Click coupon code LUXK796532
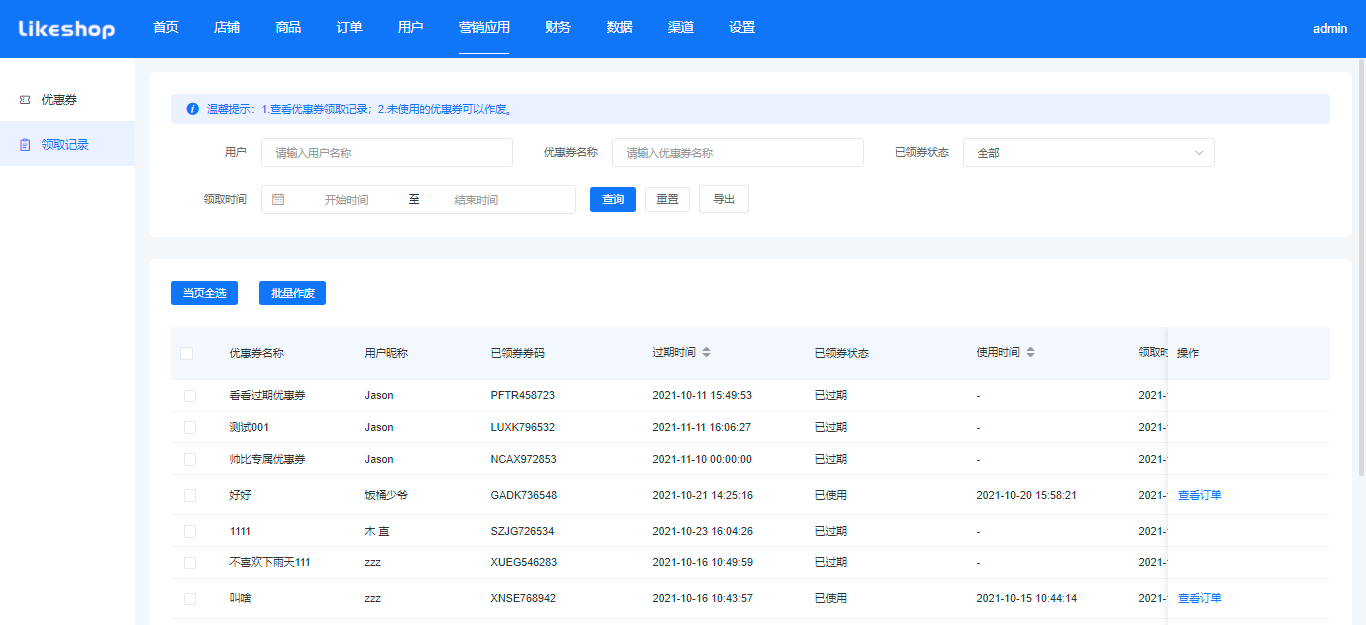This screenshot has height=625, width=1366. point(523,428)
